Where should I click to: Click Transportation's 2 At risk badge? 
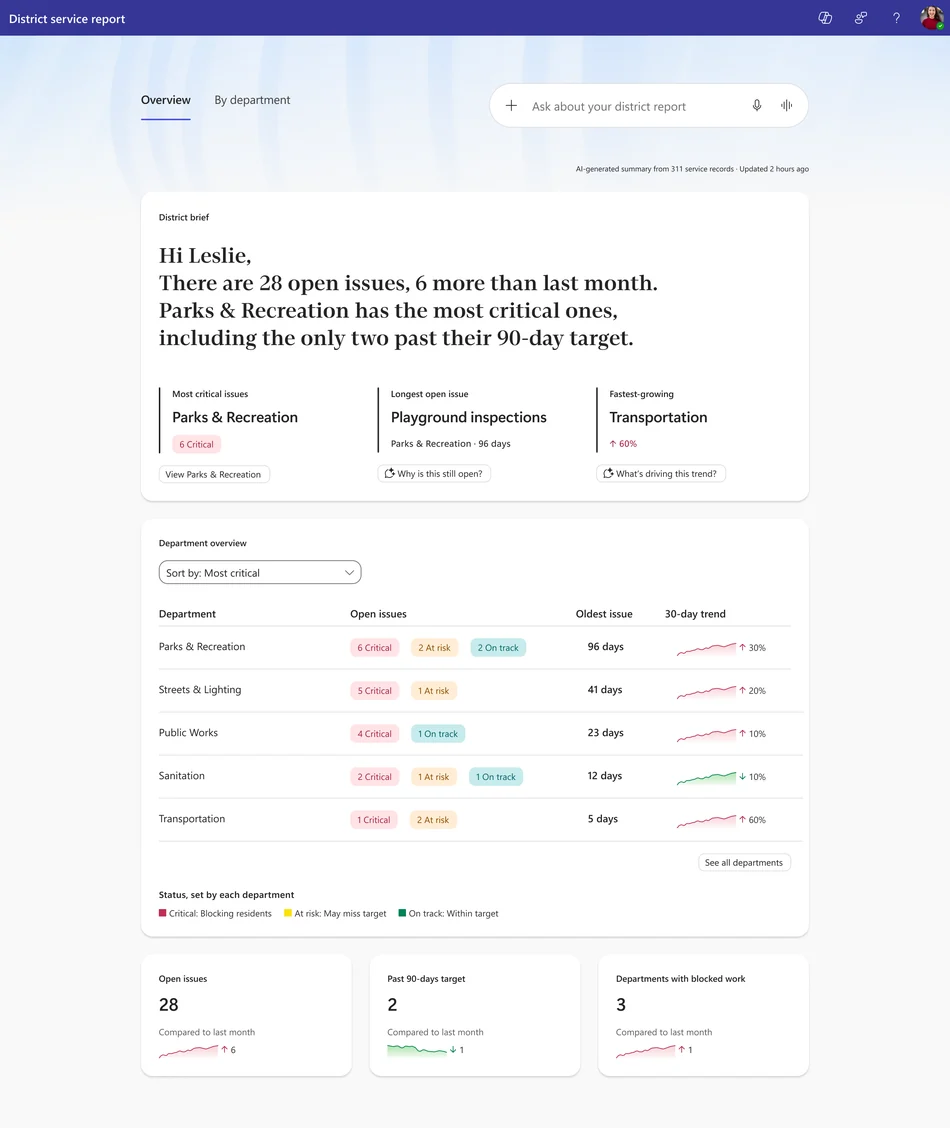point(434,820)
